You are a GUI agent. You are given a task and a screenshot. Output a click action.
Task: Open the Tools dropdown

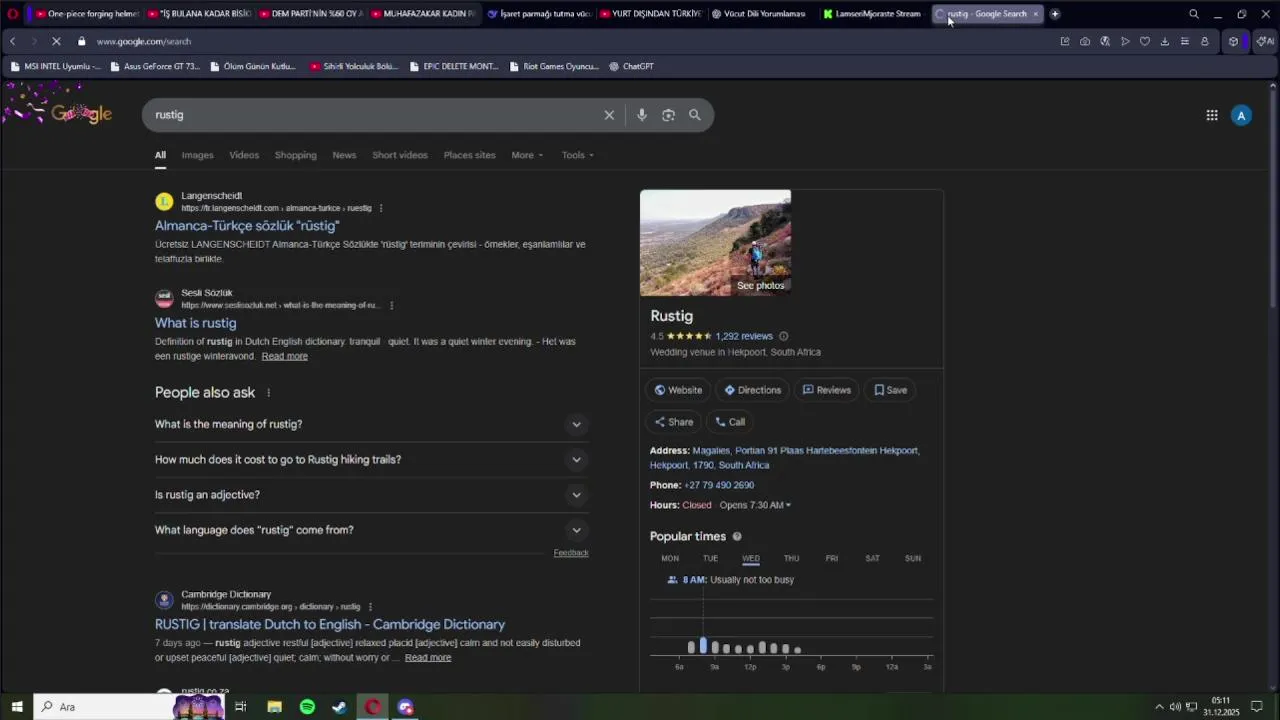(577, 155)
